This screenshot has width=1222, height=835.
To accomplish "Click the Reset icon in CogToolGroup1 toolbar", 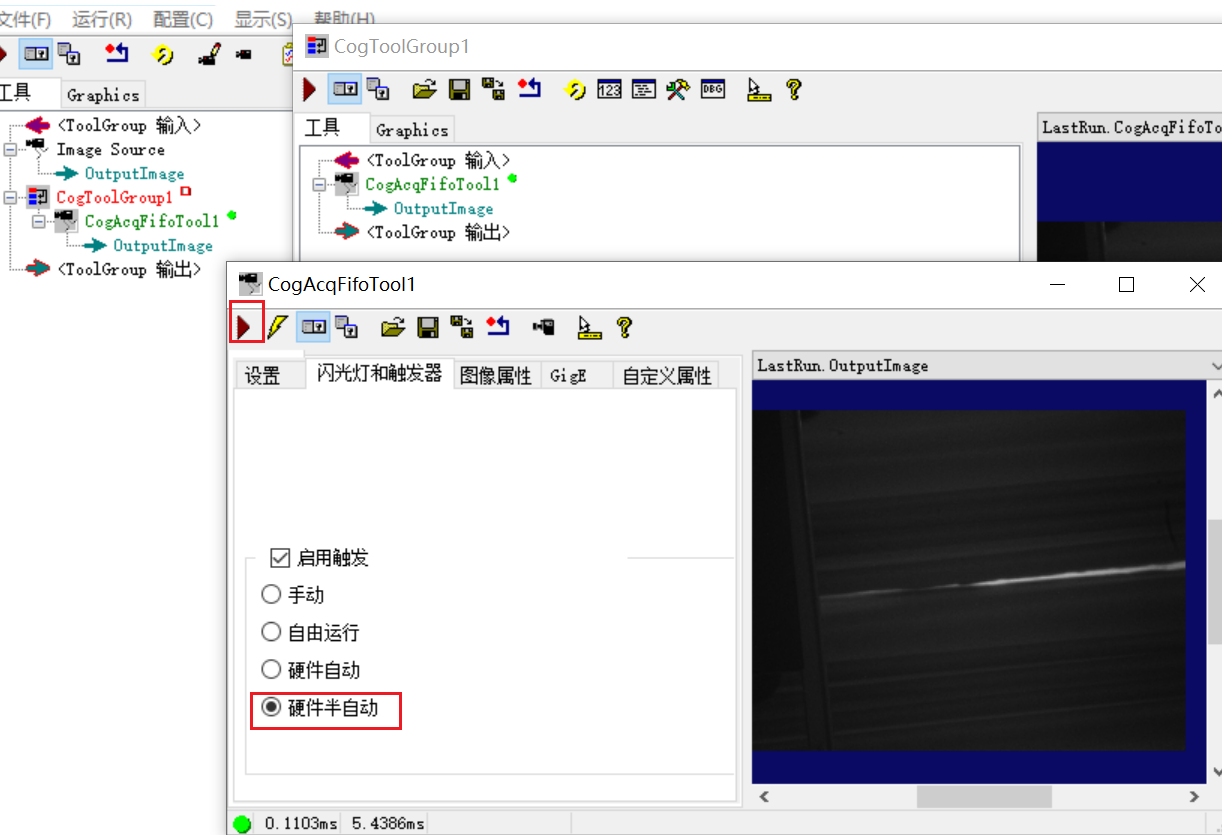I will (529, 89).
